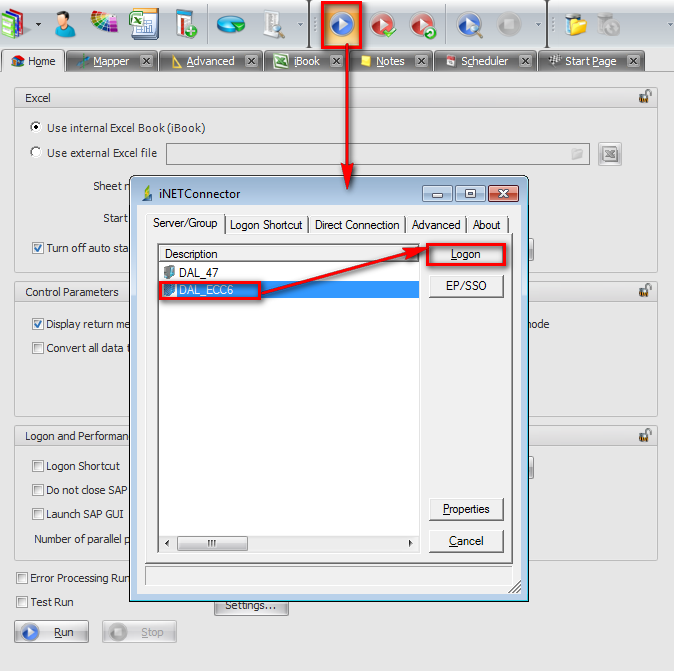674x671 pixels.
Task: Toggle Turn off auto start checkbox
Action: coord(38,248)
